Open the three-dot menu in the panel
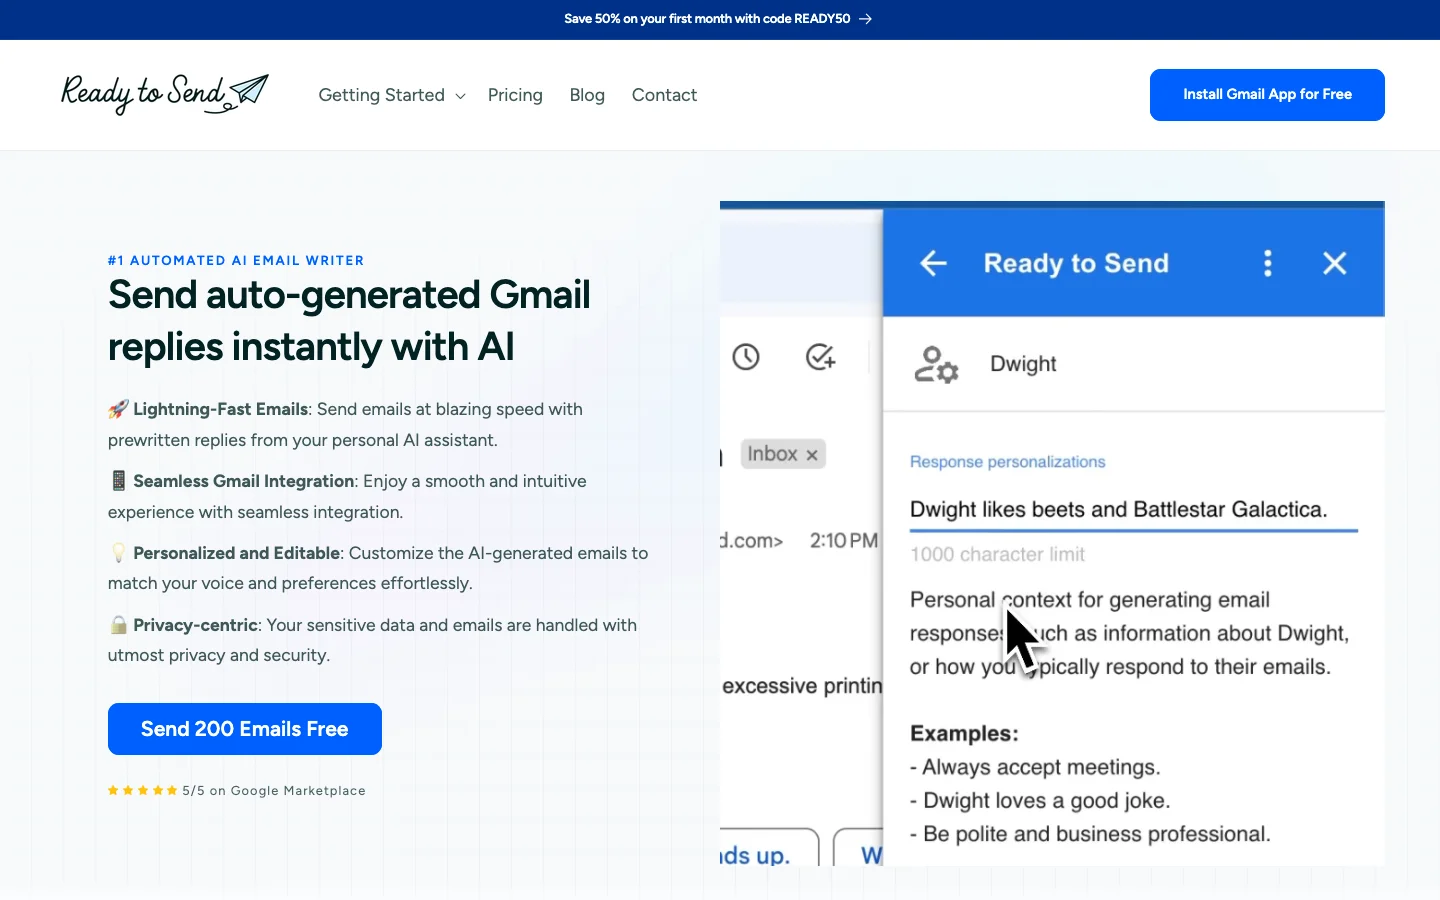The image size is (1440, 900). click(x=1268, y=263)
